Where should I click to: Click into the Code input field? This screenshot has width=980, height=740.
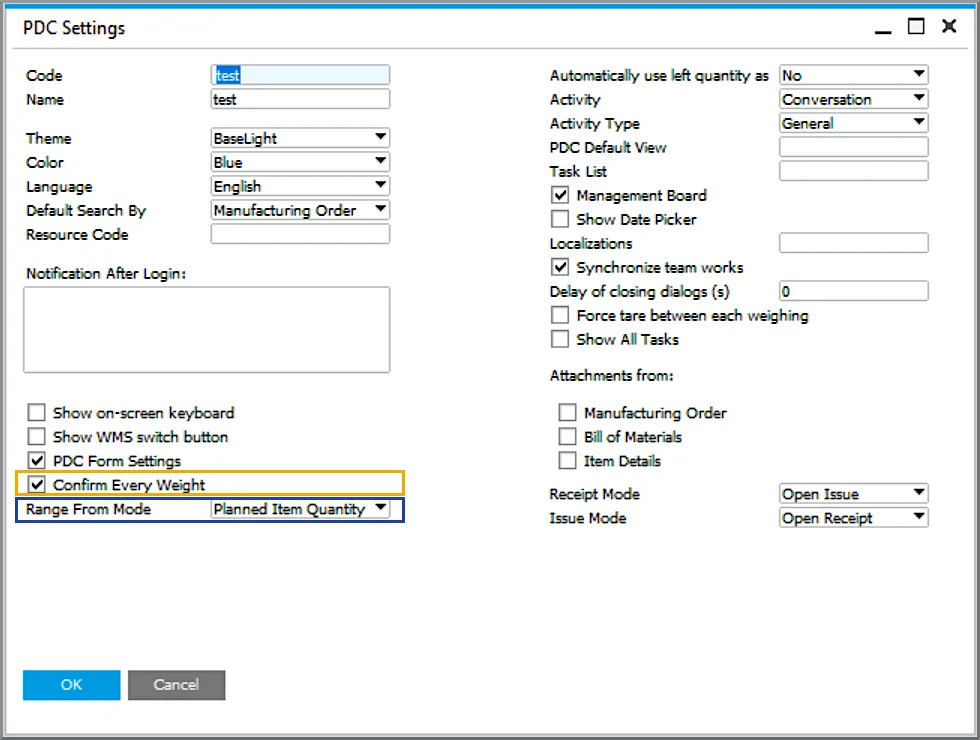[300, 75]
